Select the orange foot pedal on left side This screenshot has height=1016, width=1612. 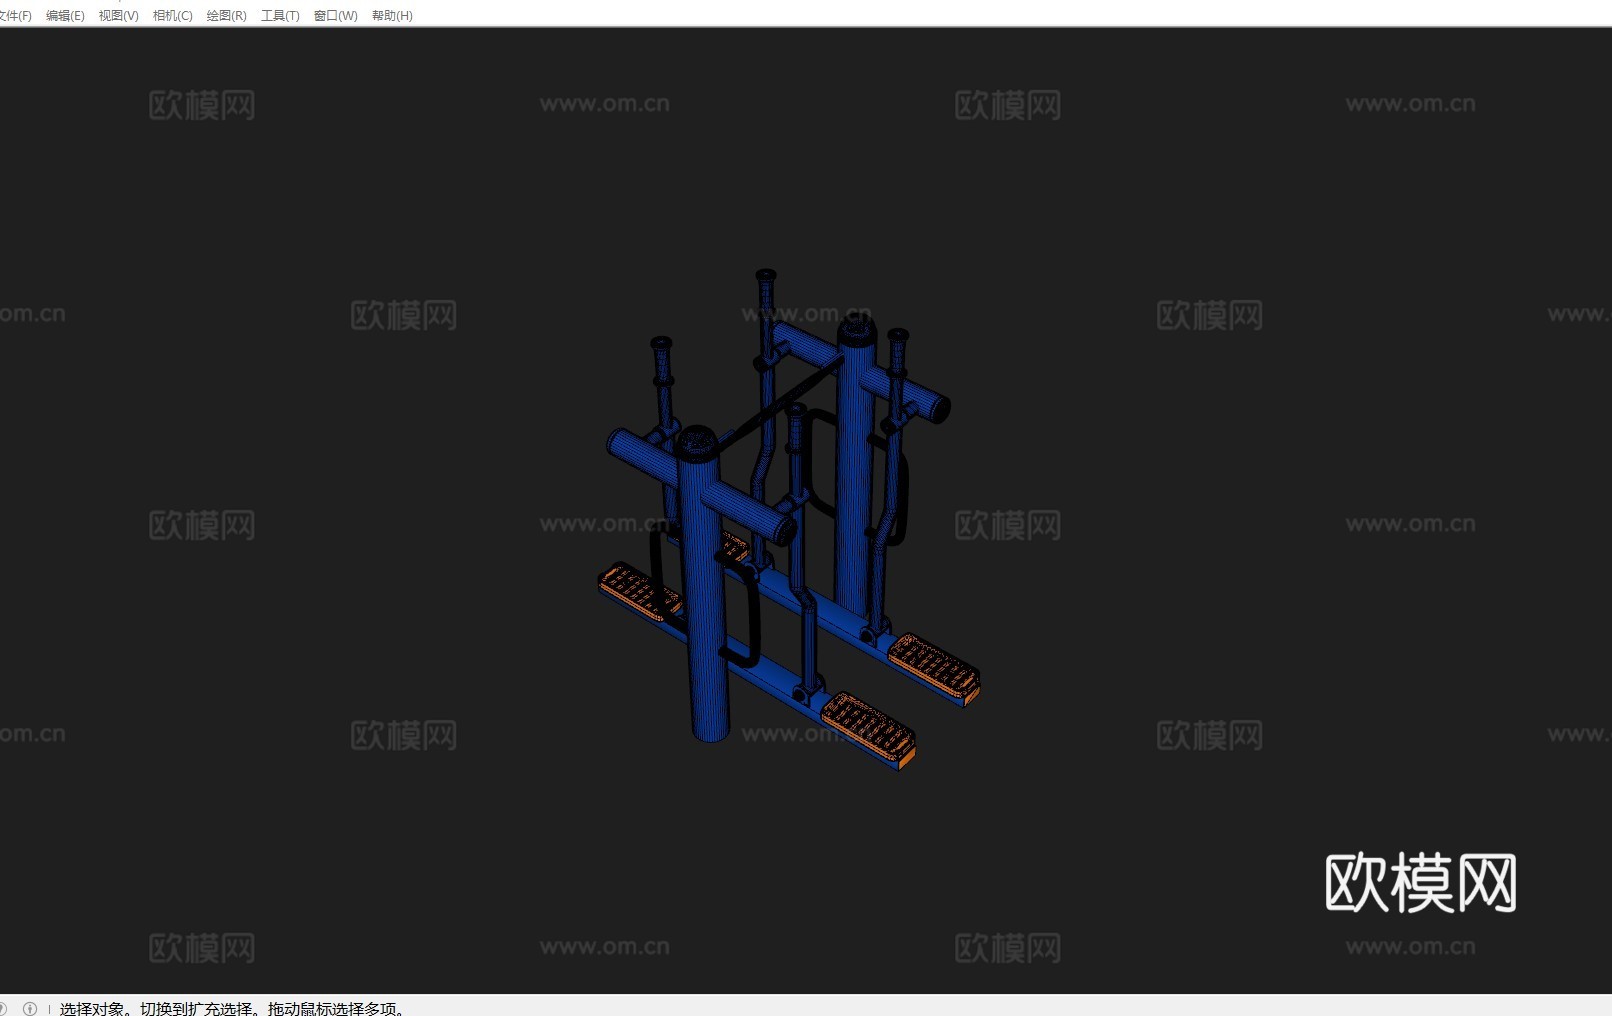(638, 591)
